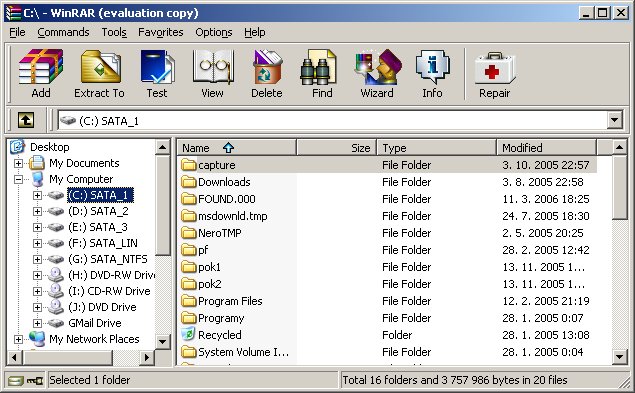This screenshot has width=635, height=393.
Task: Select (J:) DVD Drive in tree
Action: point(102,307)
